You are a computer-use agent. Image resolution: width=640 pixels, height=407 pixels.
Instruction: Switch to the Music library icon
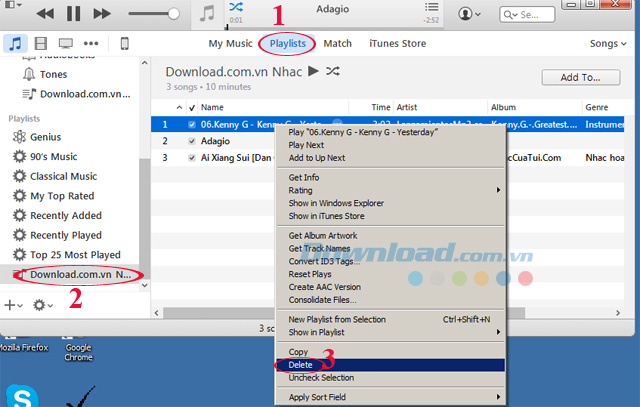16,43
